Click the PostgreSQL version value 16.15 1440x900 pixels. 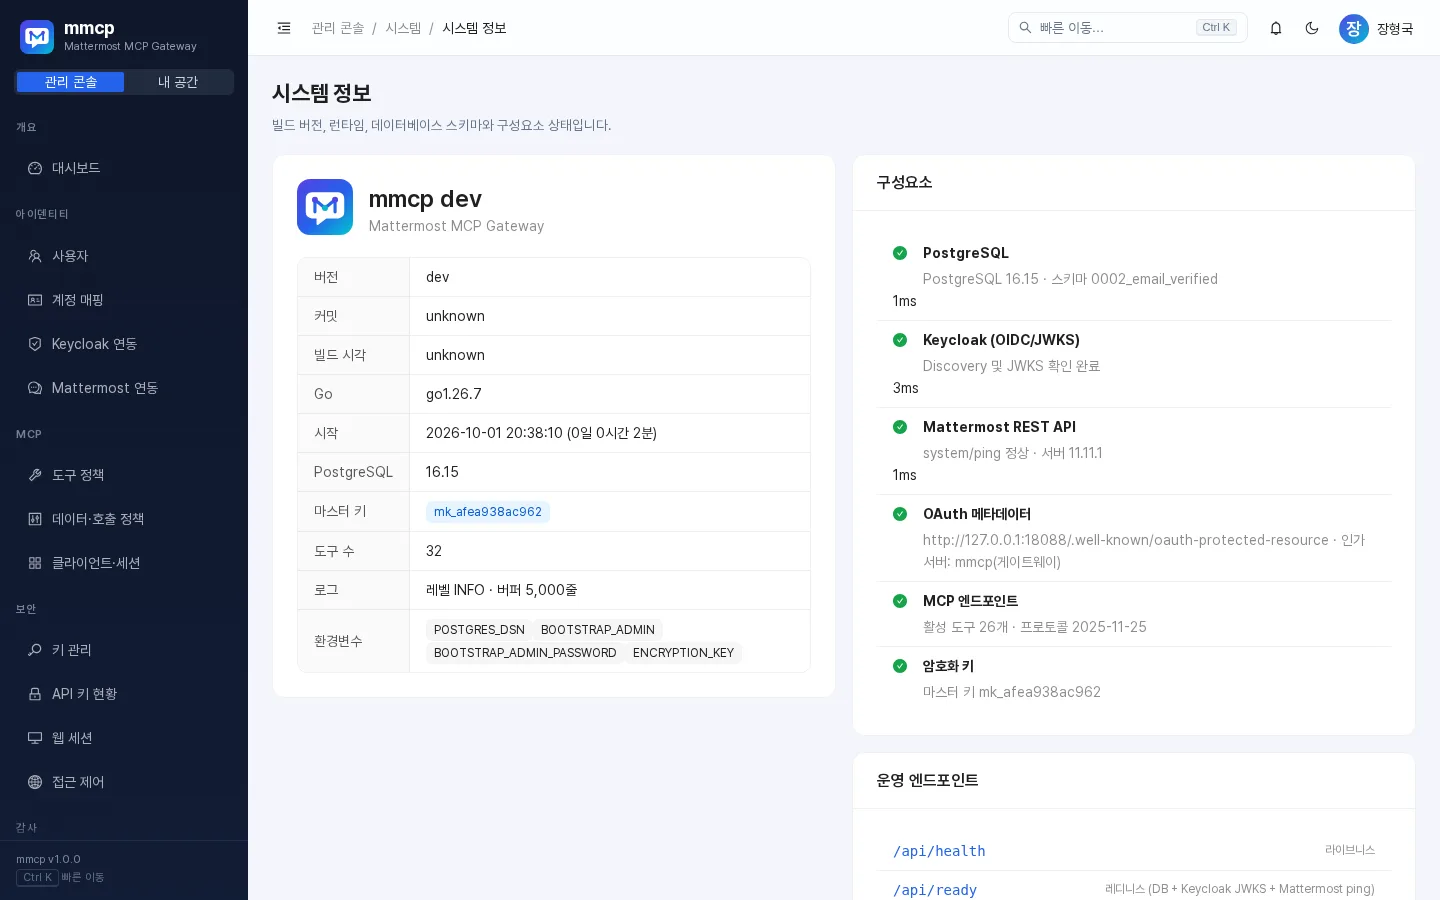point(442,472)
